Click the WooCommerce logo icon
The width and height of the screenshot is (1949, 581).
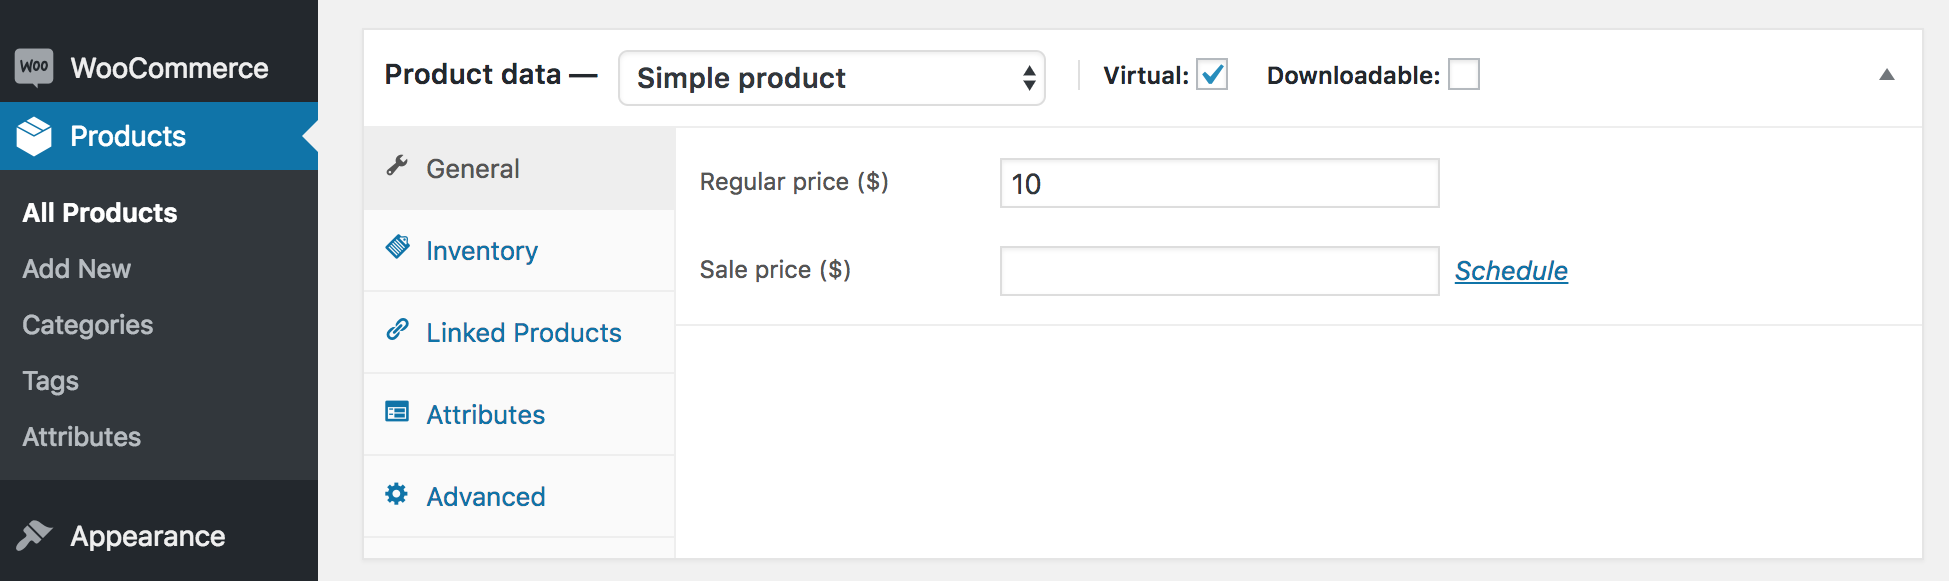[34, 68]
